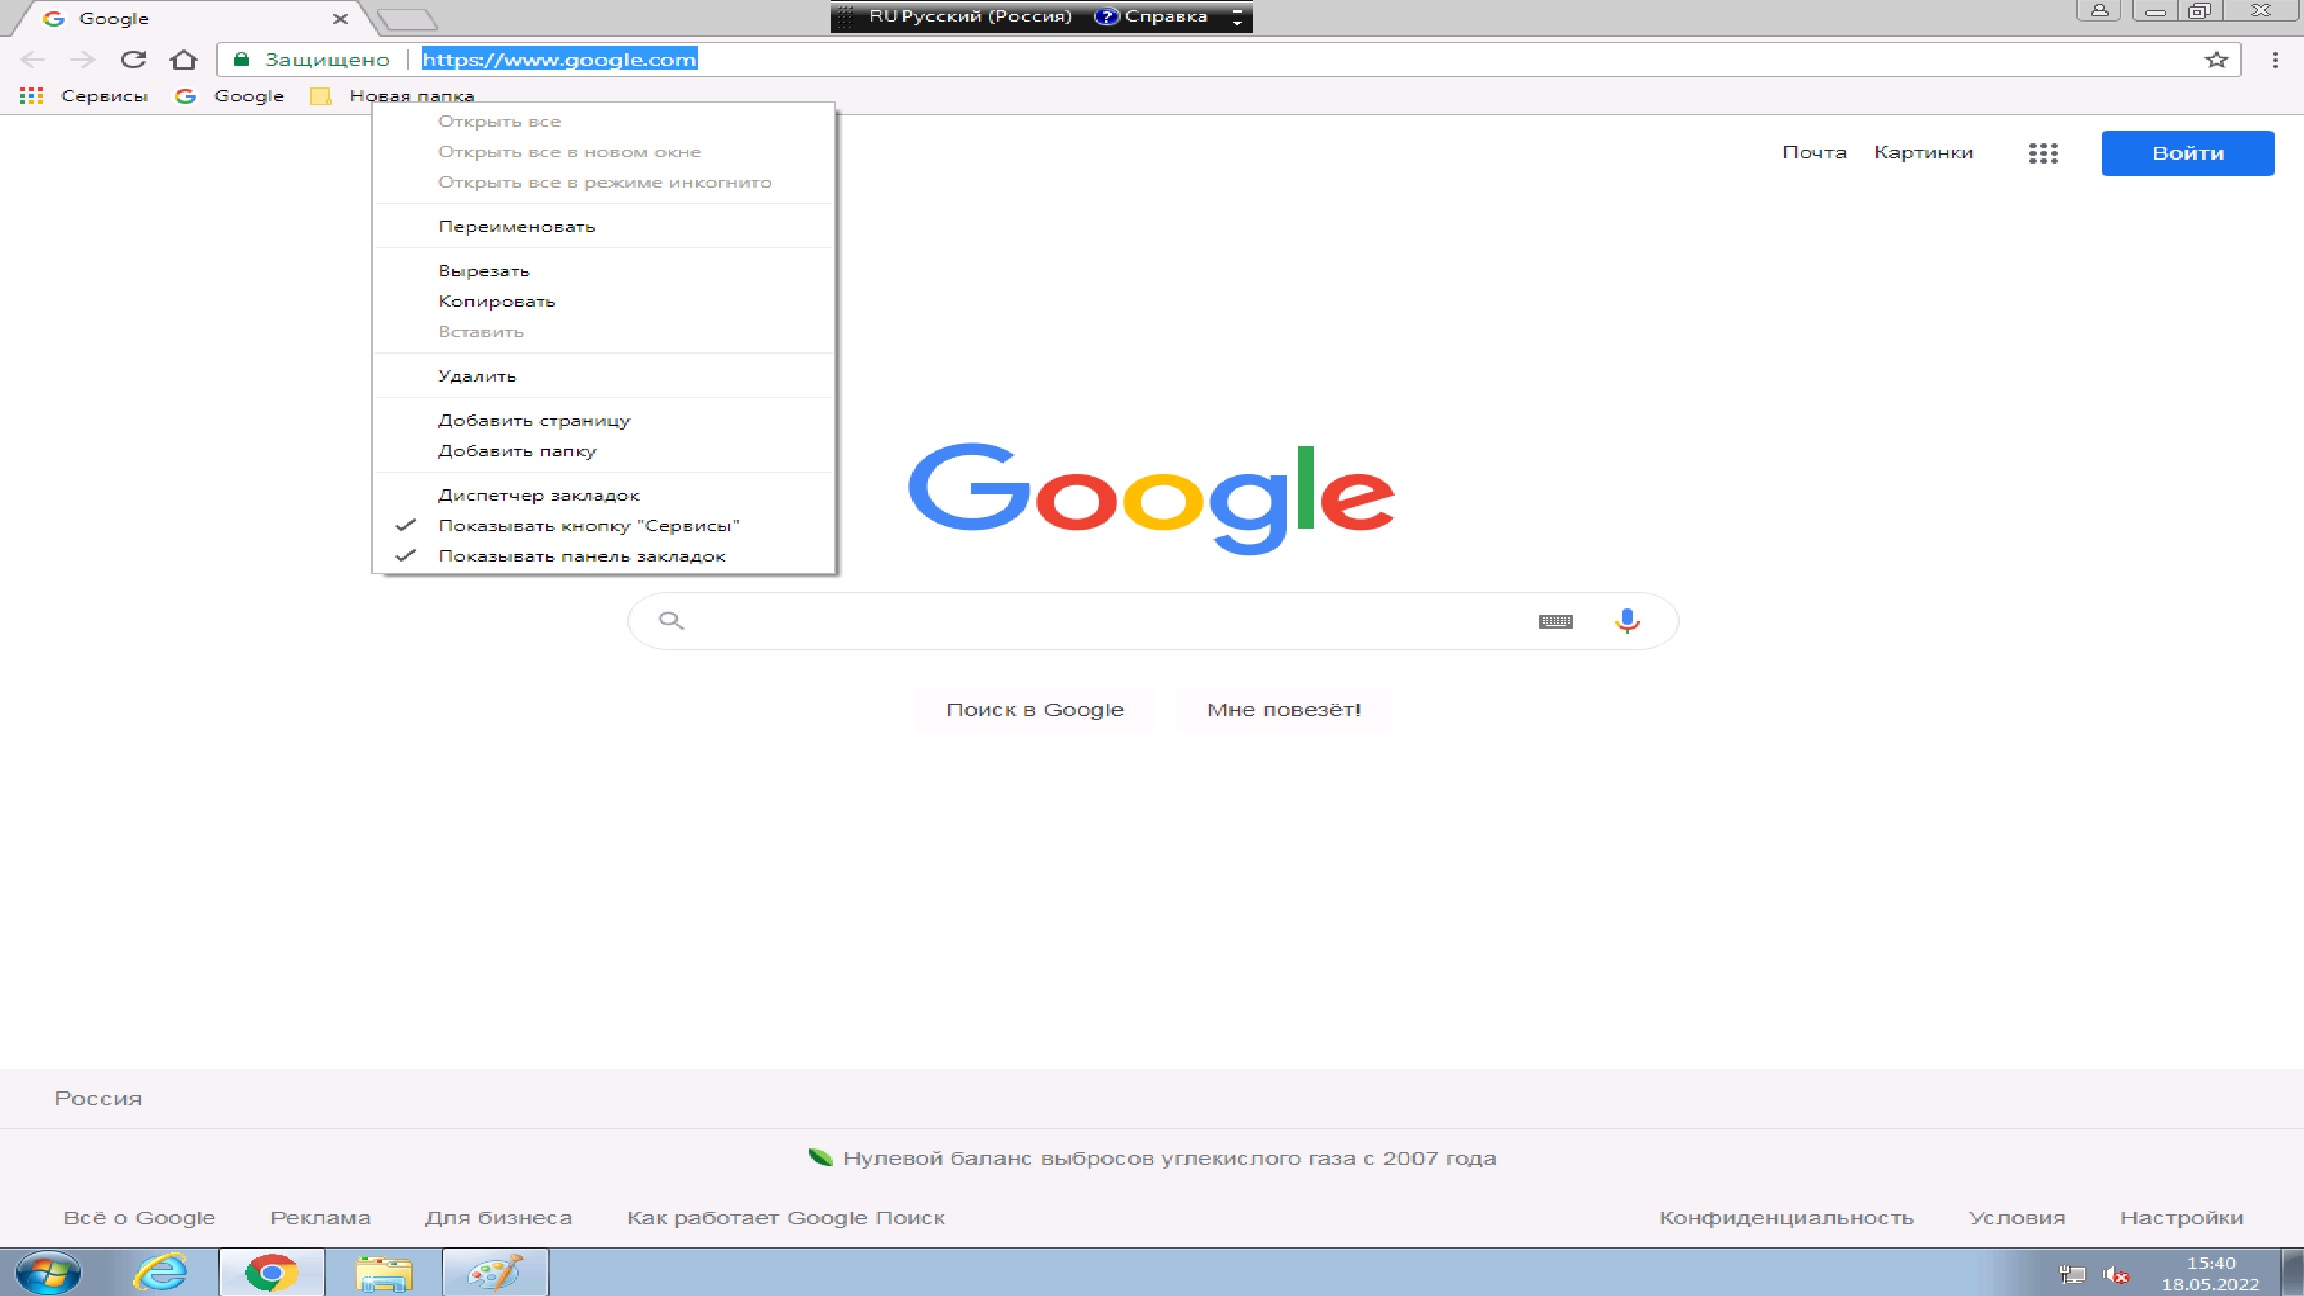This screenshot has width=2304, height=1296.
Task: Expand the language bar options arrow
Action: 1237,17
